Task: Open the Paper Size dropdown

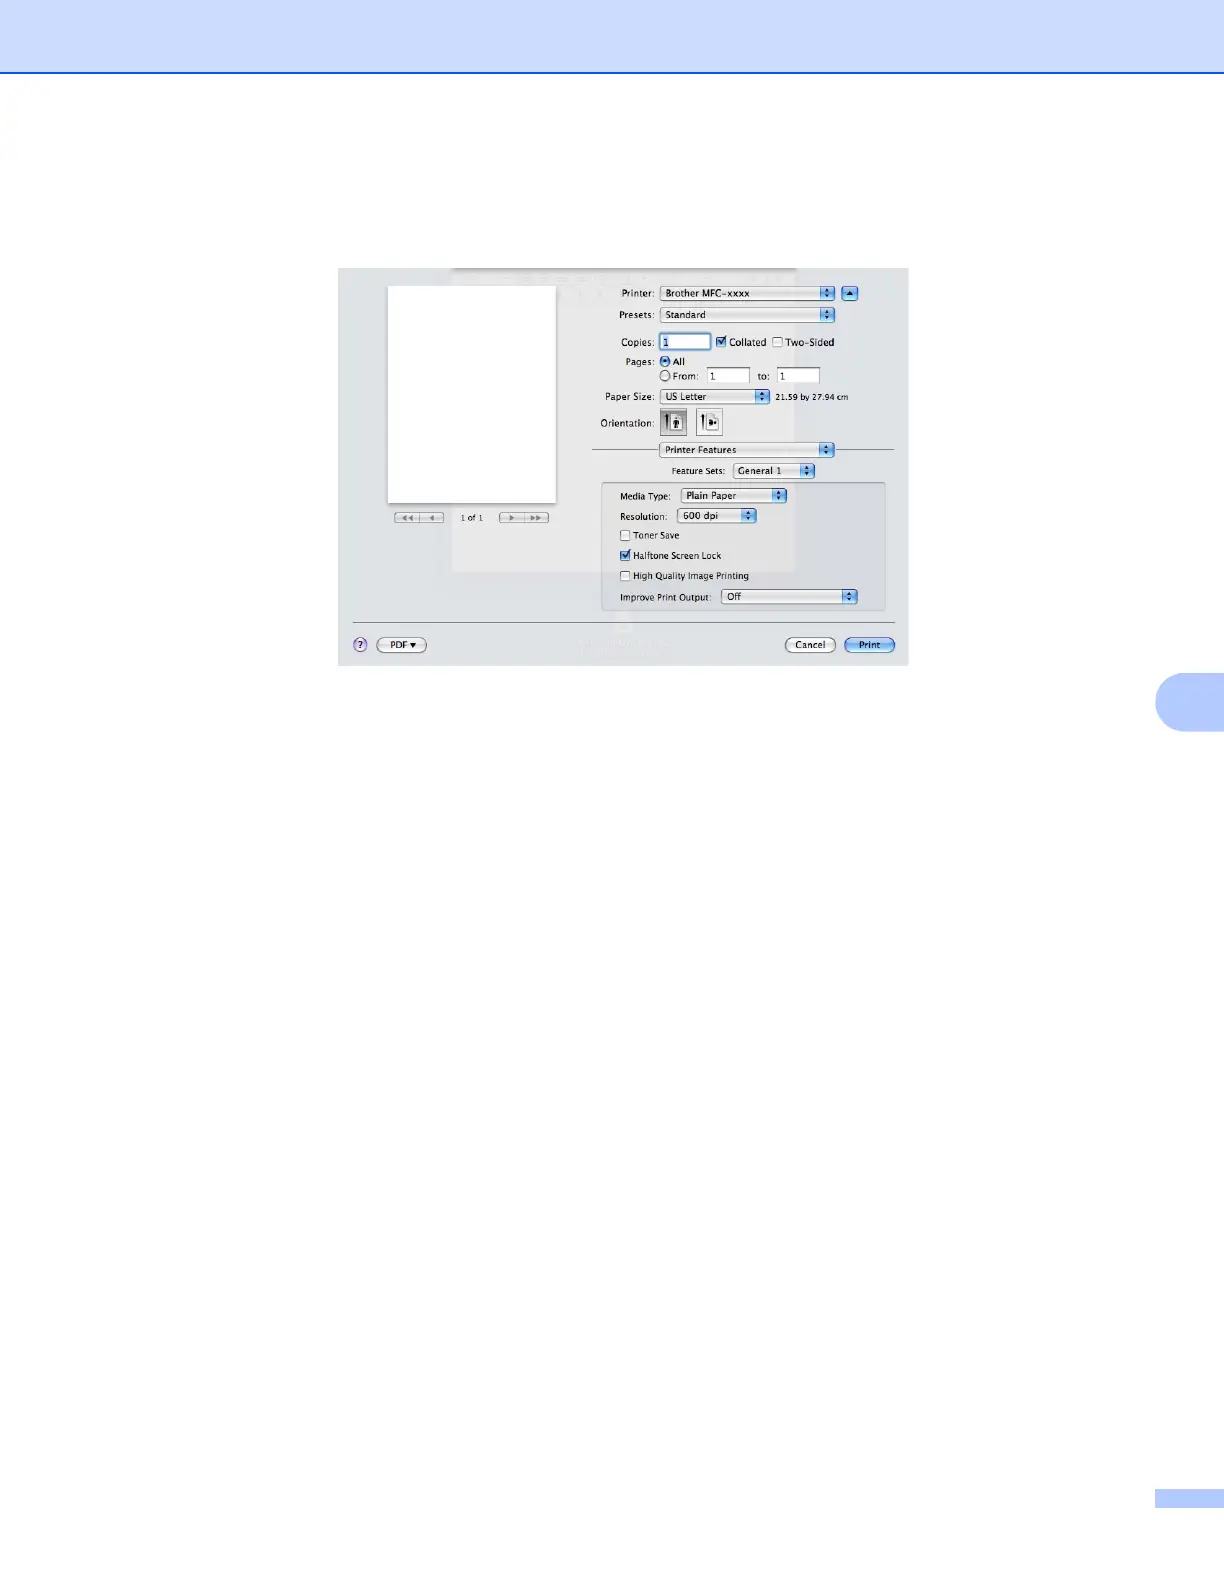Action: click(715, 396)
